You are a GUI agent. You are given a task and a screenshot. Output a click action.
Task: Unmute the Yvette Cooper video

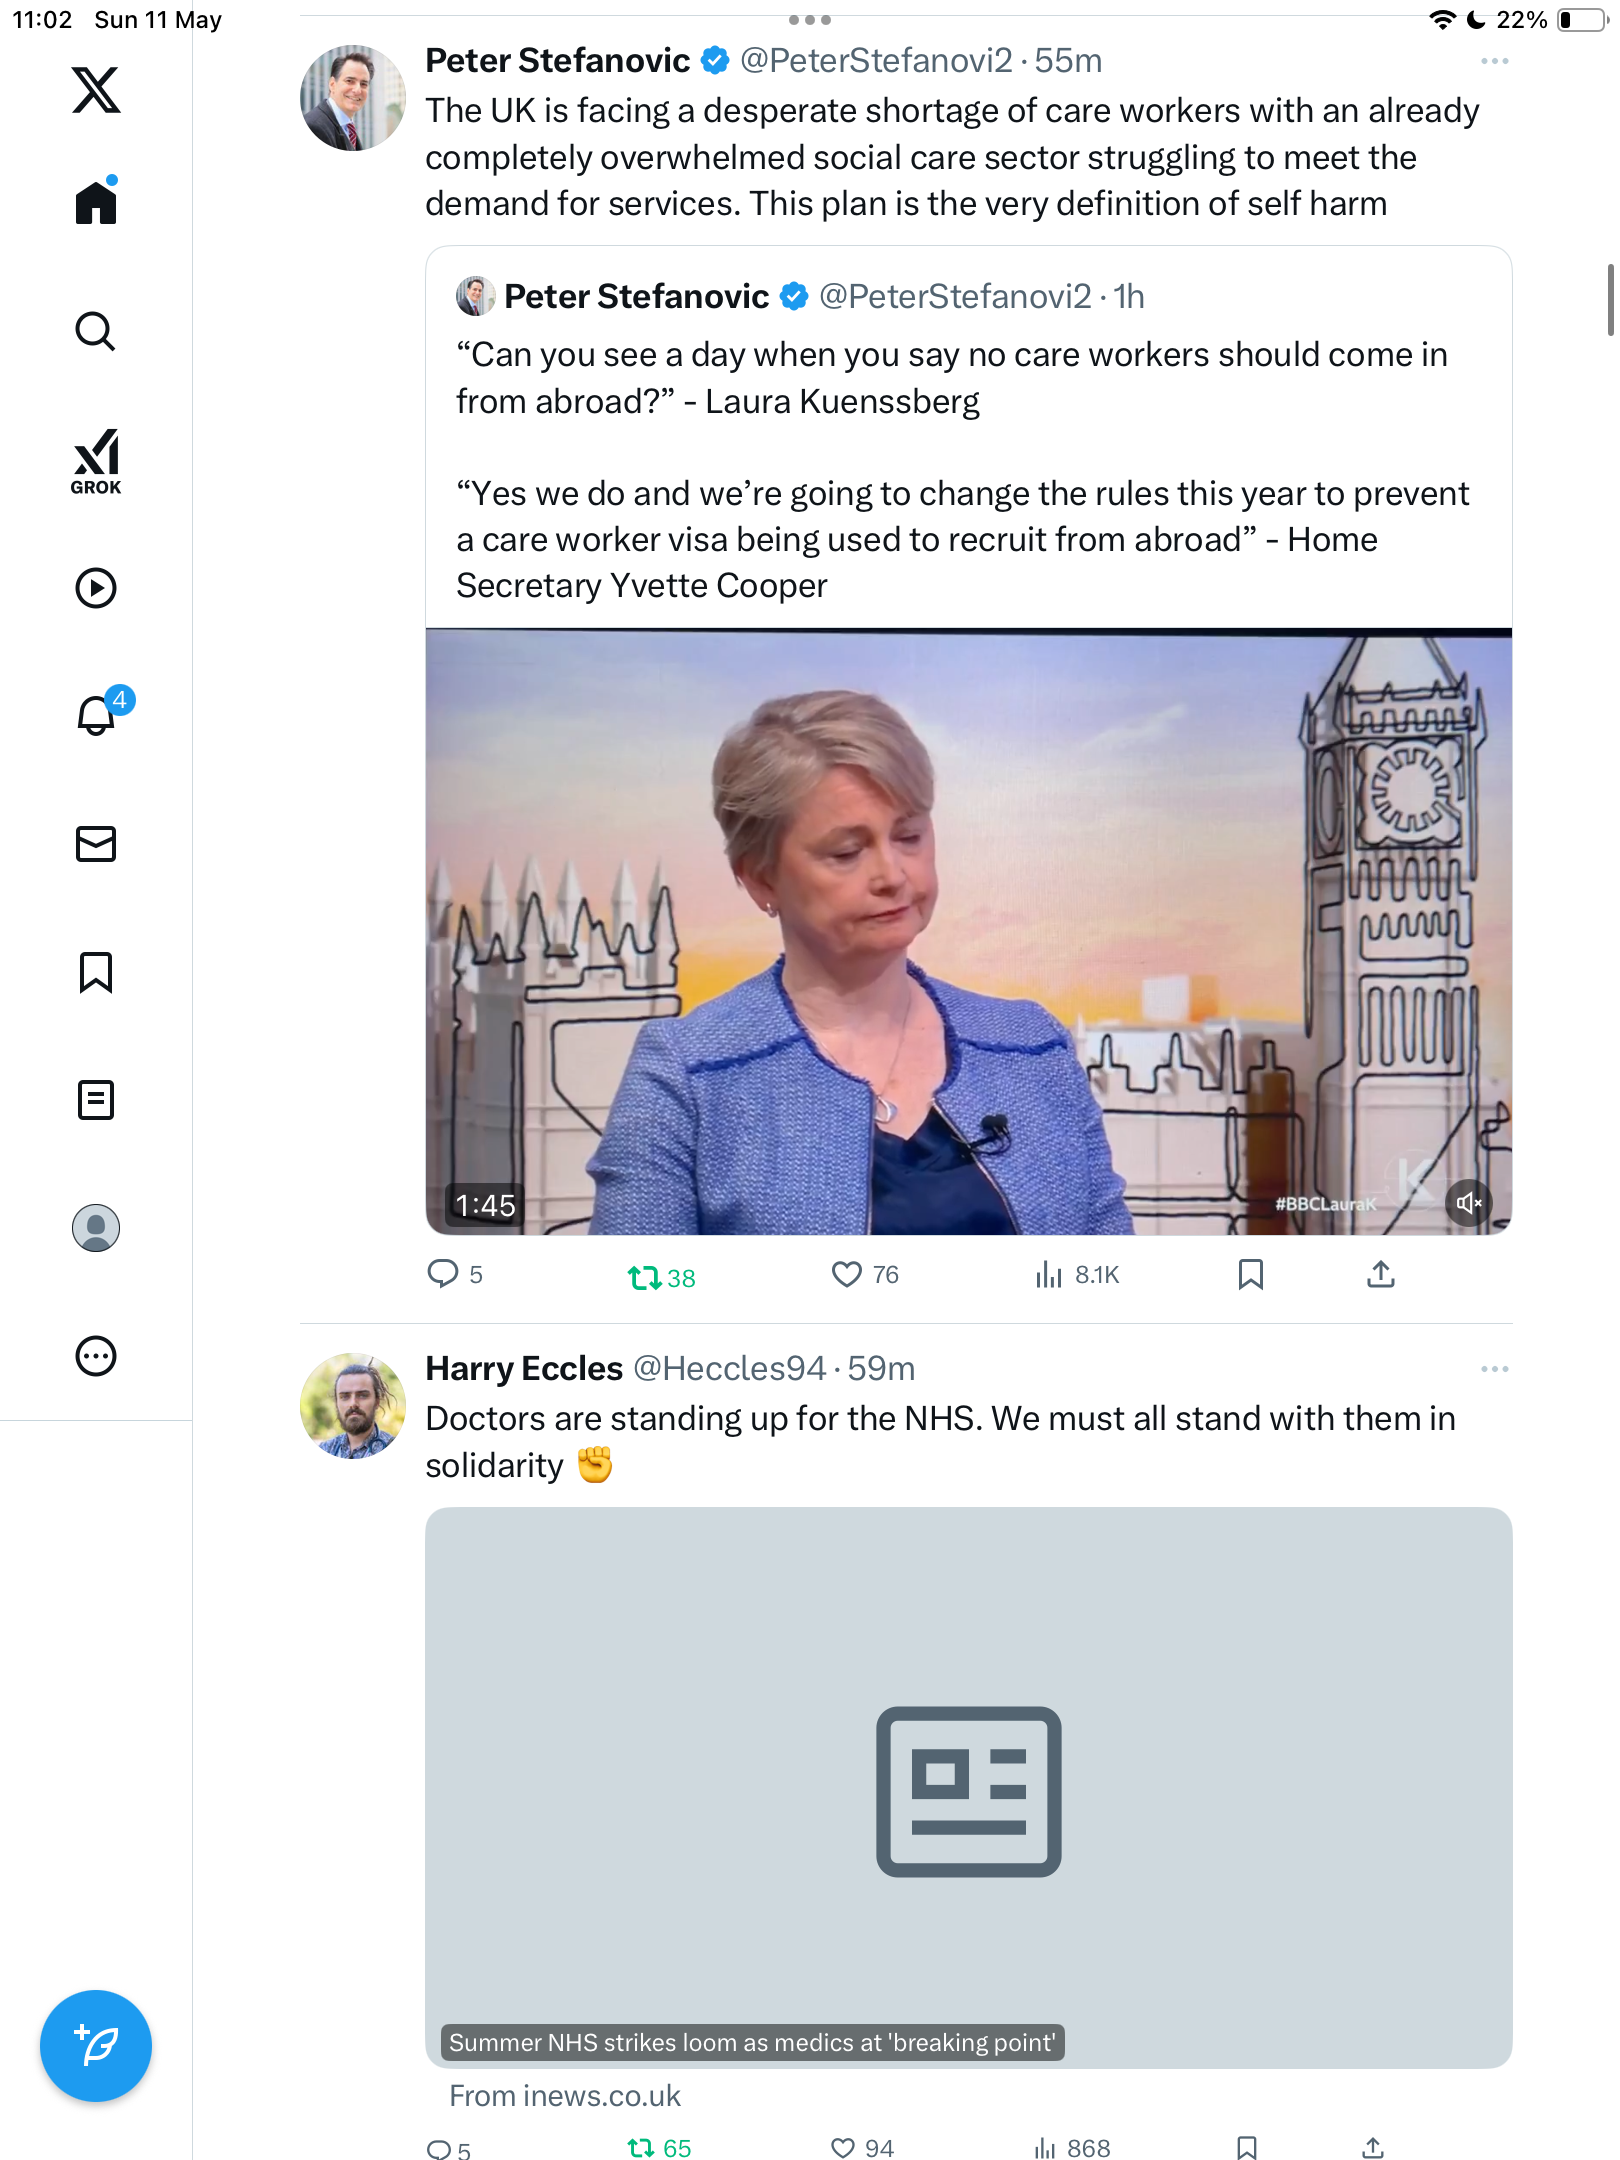[x=1468, y=1203]
